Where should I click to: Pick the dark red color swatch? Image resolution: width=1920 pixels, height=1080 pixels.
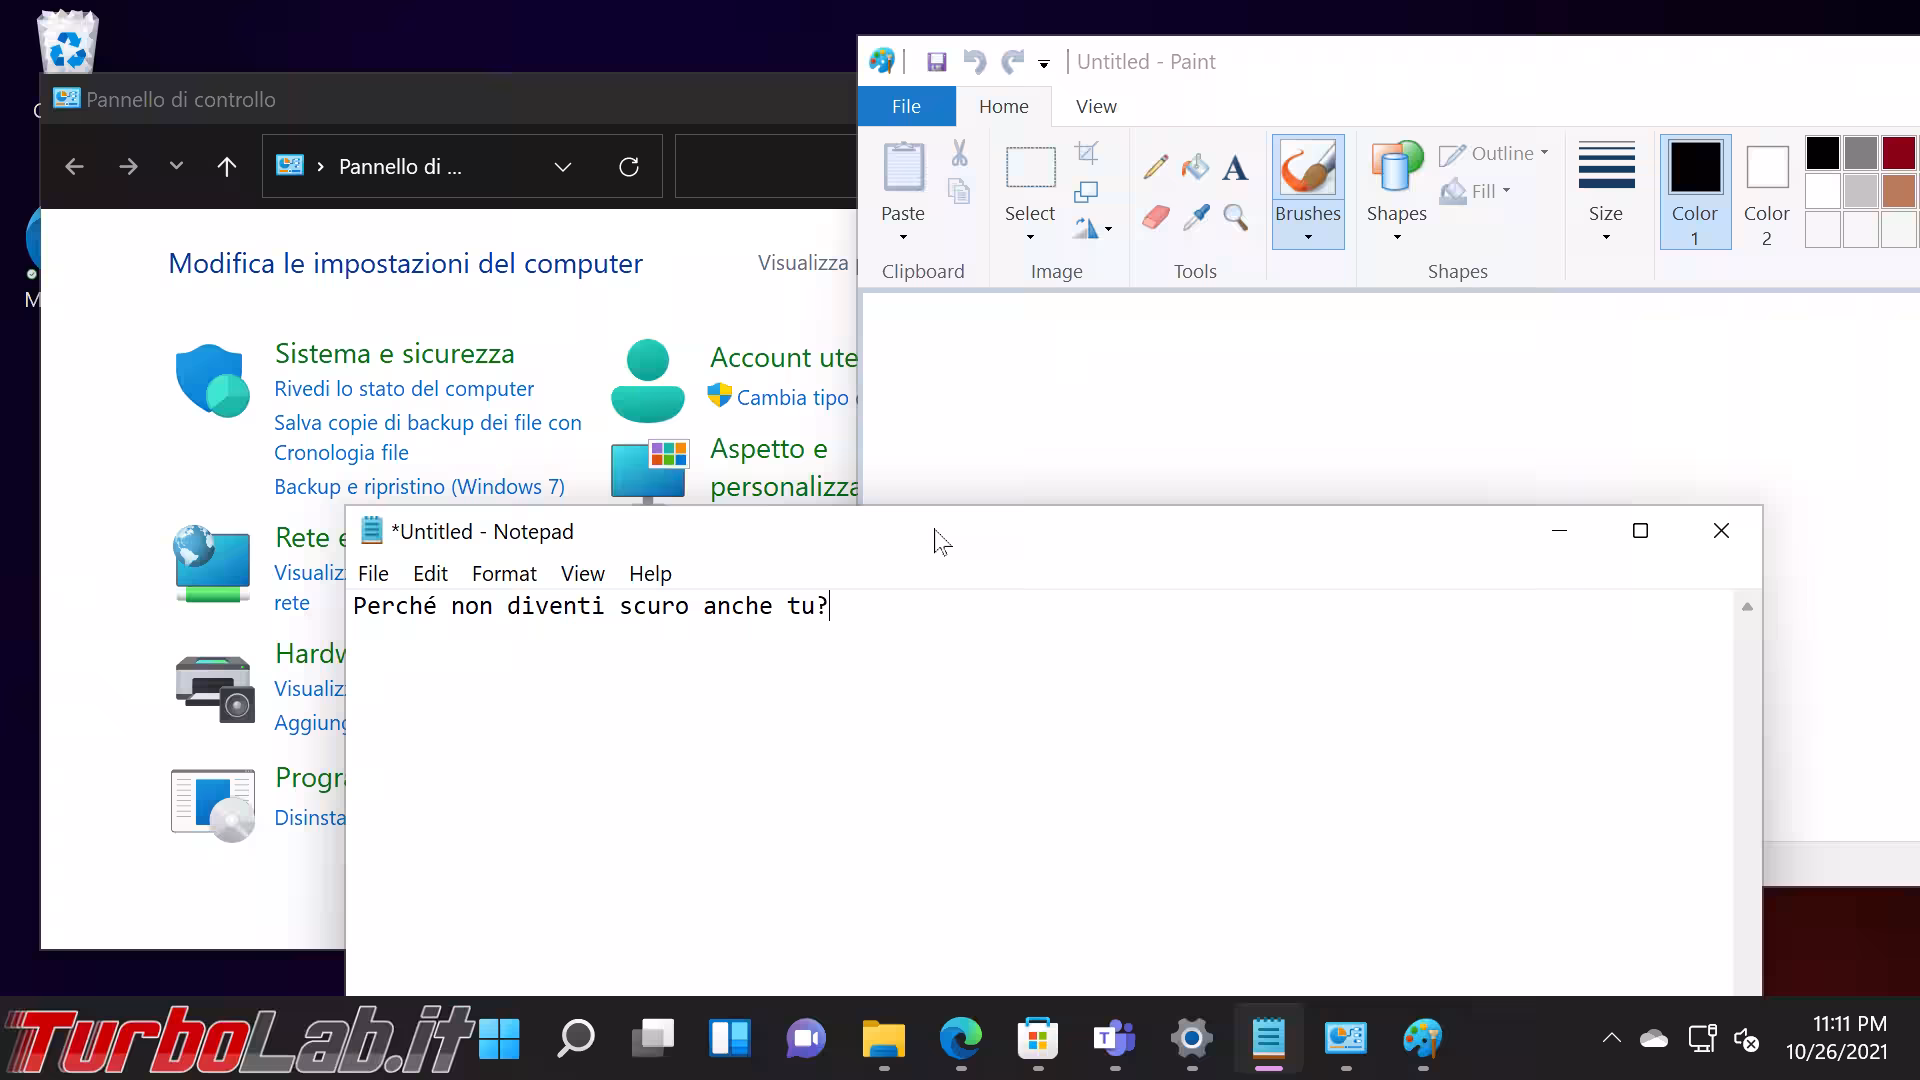tap(1898, 153)
